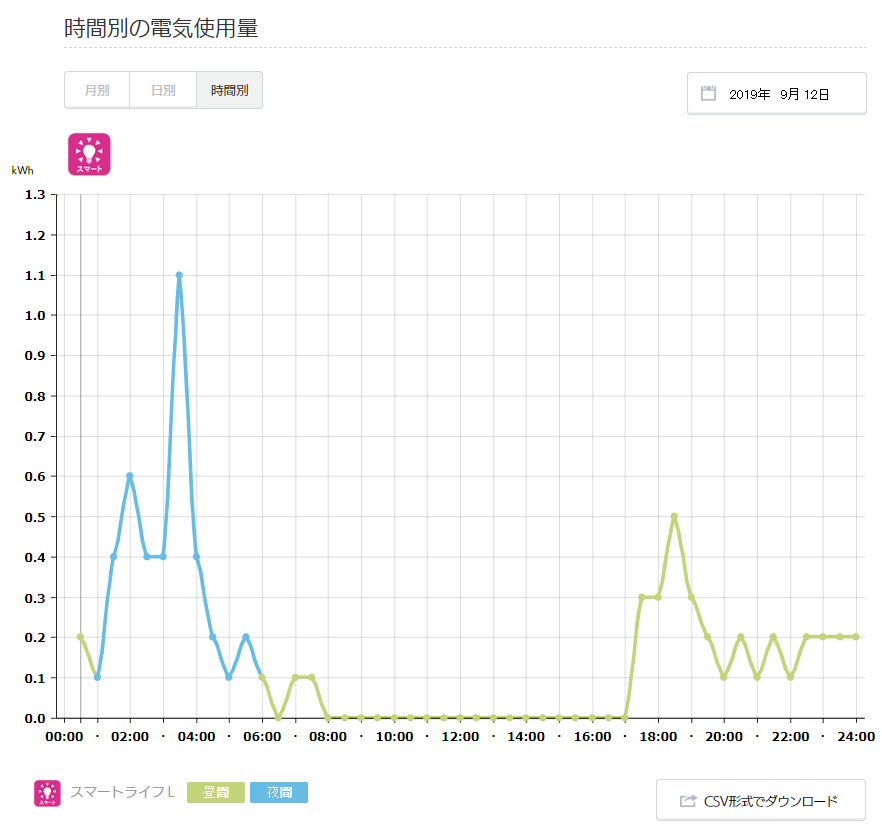Click the 0.3 kWh data point at 17:30
This screenshot has height=835, width=882.
tap(641, 597)
